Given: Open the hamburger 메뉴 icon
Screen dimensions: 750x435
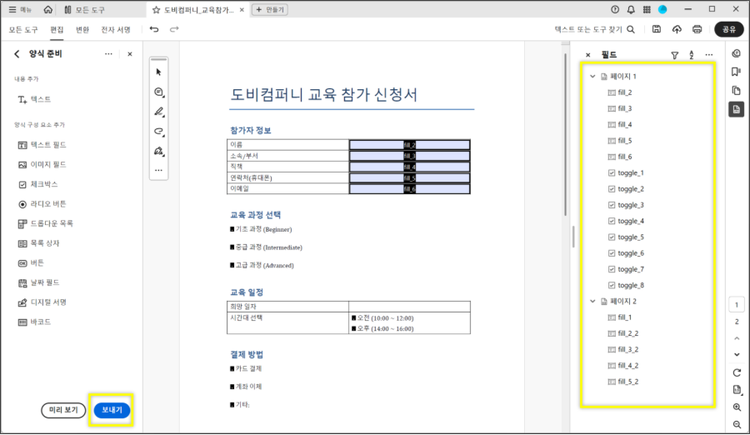Looking at the screenshot, I should [x=12, y=10].
